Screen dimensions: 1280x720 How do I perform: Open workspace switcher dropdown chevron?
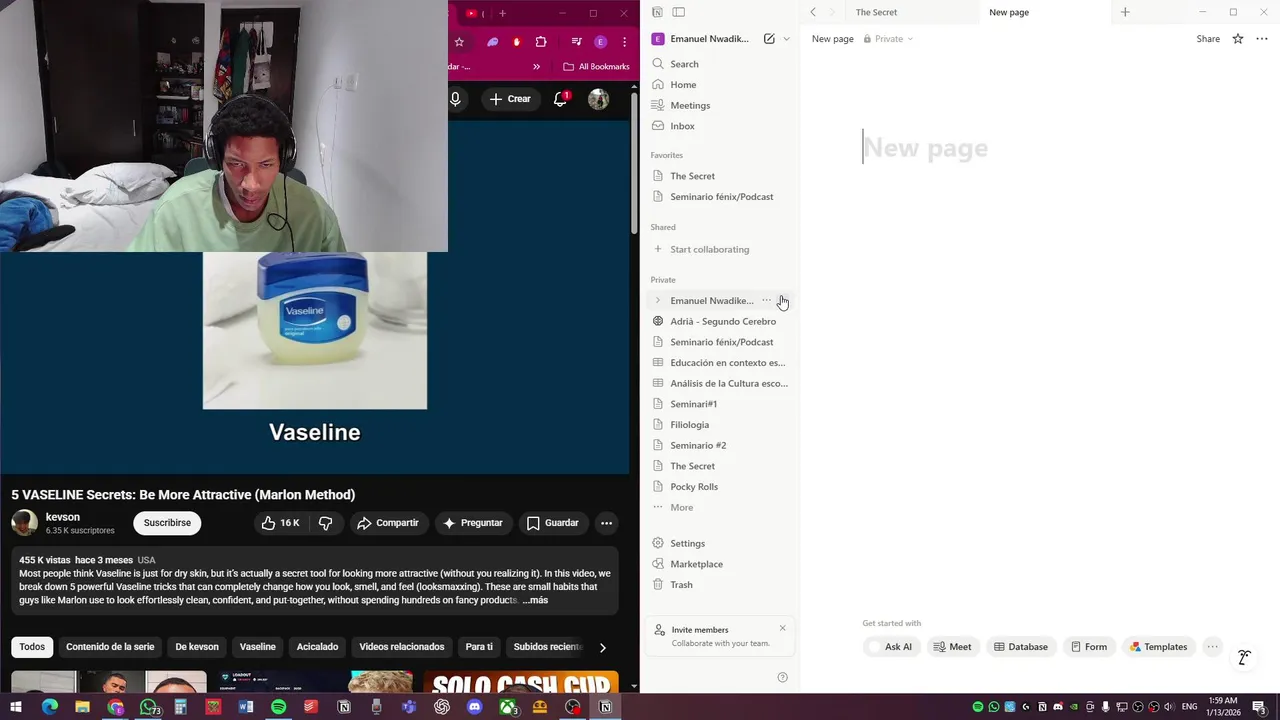786,39
